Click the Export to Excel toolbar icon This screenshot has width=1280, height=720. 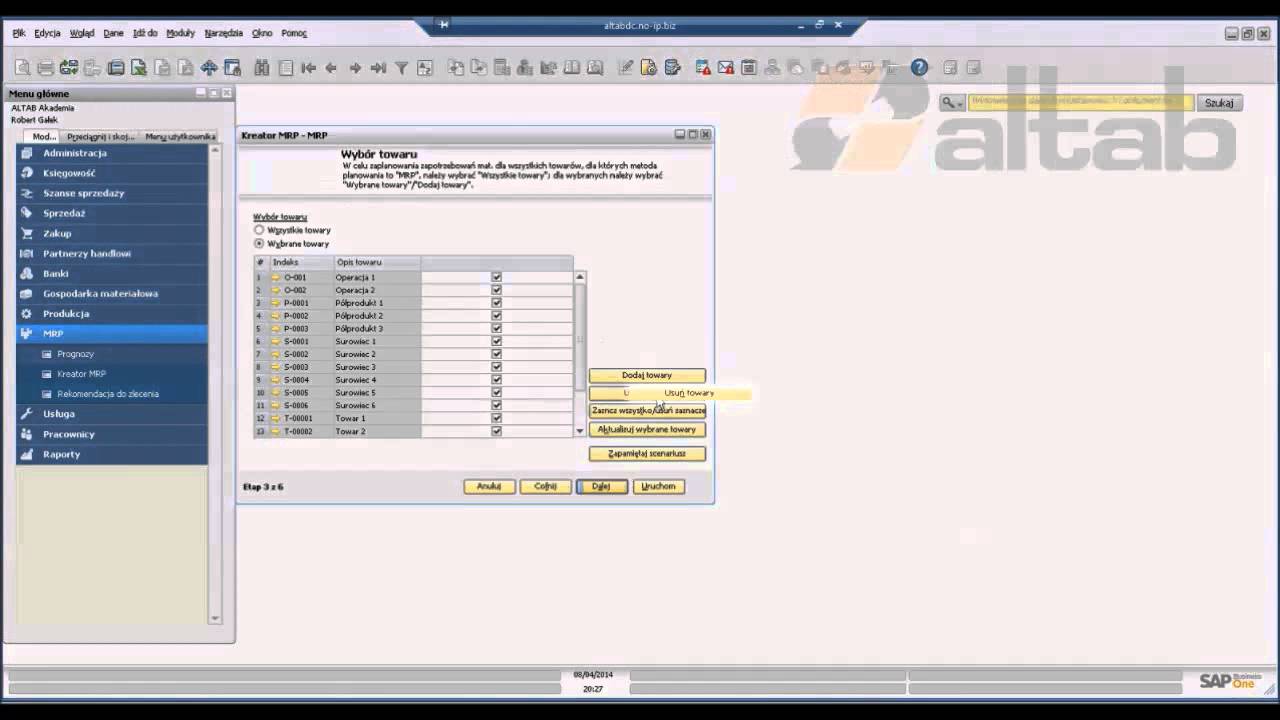click(x=139, y=68)
